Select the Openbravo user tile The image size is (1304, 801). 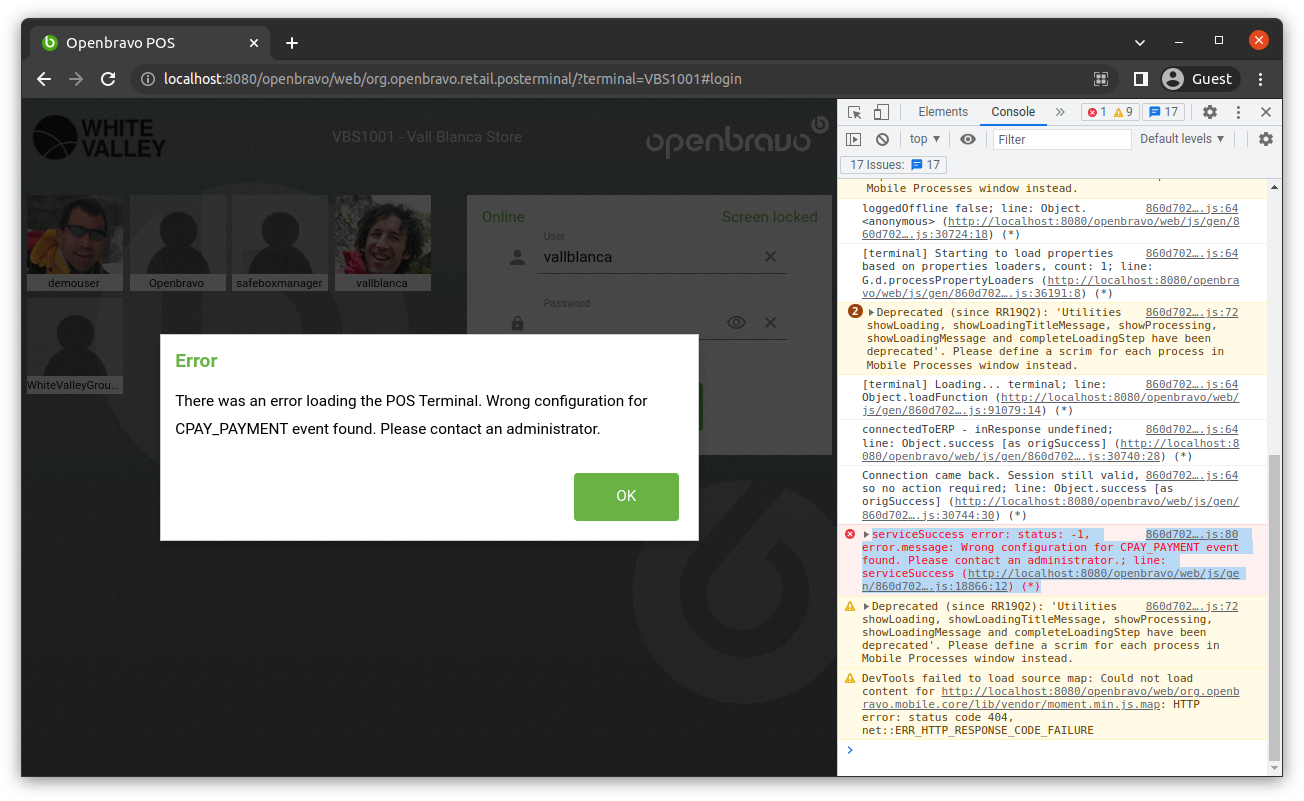(177, 243)
